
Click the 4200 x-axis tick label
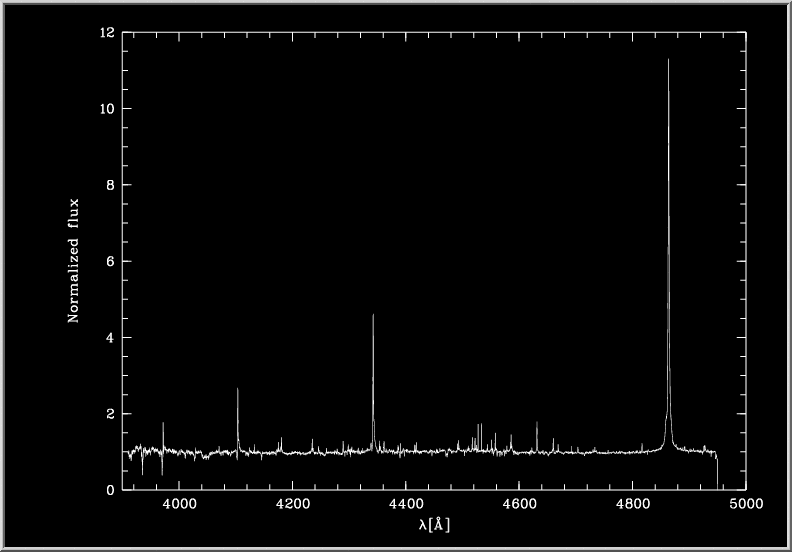(x=292, y=506)
